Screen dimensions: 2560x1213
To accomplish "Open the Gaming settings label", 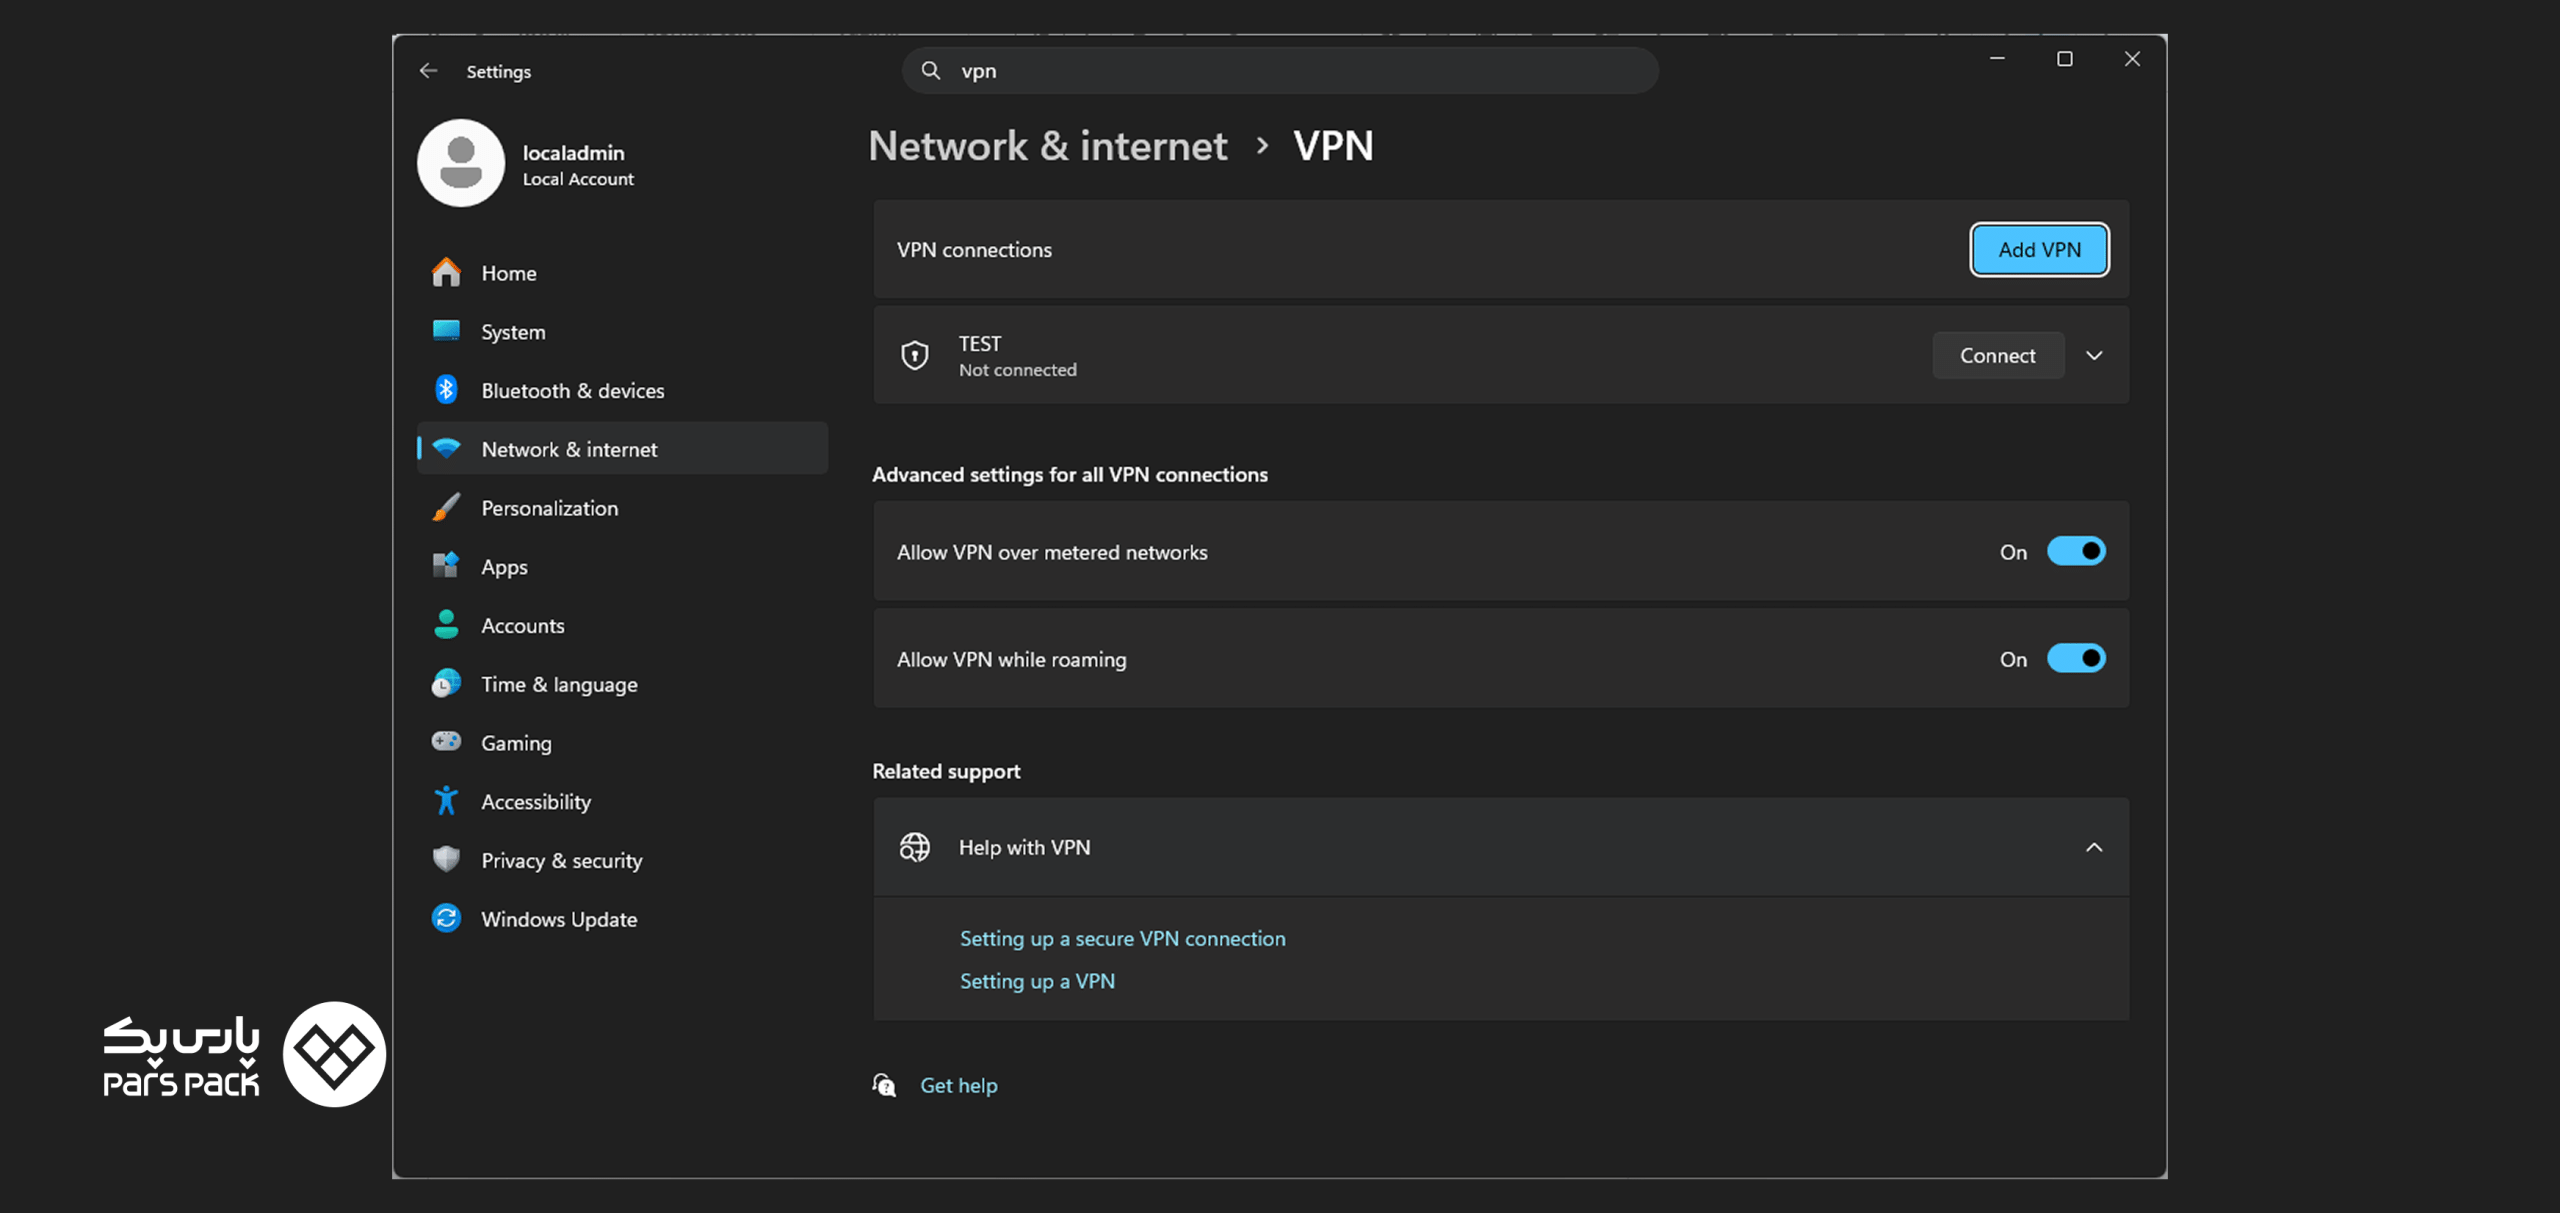I will (x=516, y=743).
